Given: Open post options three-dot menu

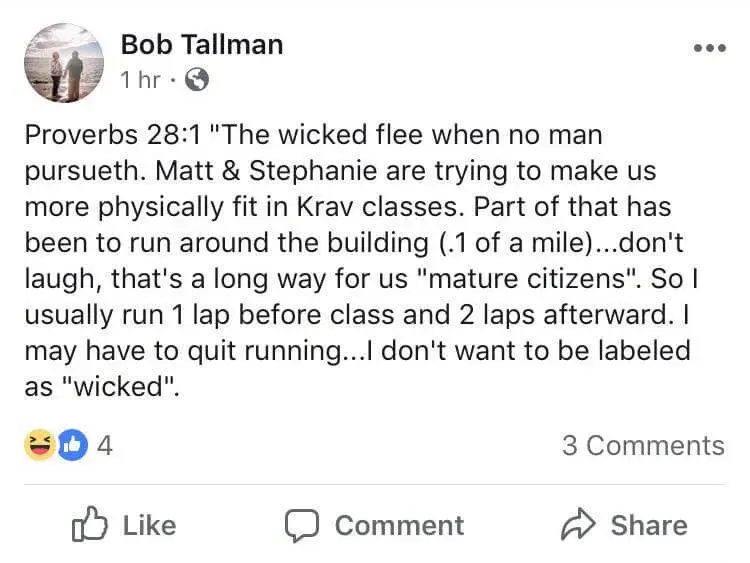Looking at the screenshot, I should (x=709, y=49).
